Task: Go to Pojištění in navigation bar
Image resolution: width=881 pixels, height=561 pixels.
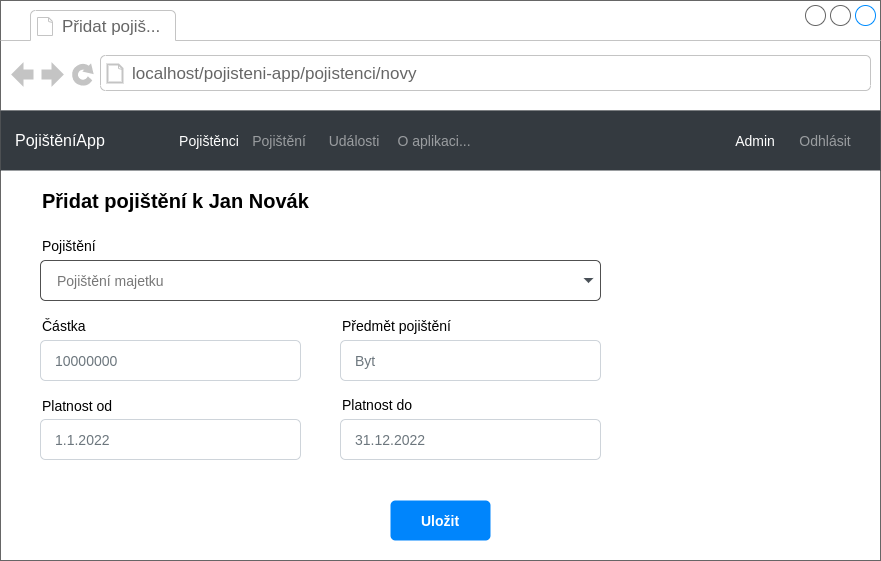Action: pyautogui.click(x=279, y=141)
